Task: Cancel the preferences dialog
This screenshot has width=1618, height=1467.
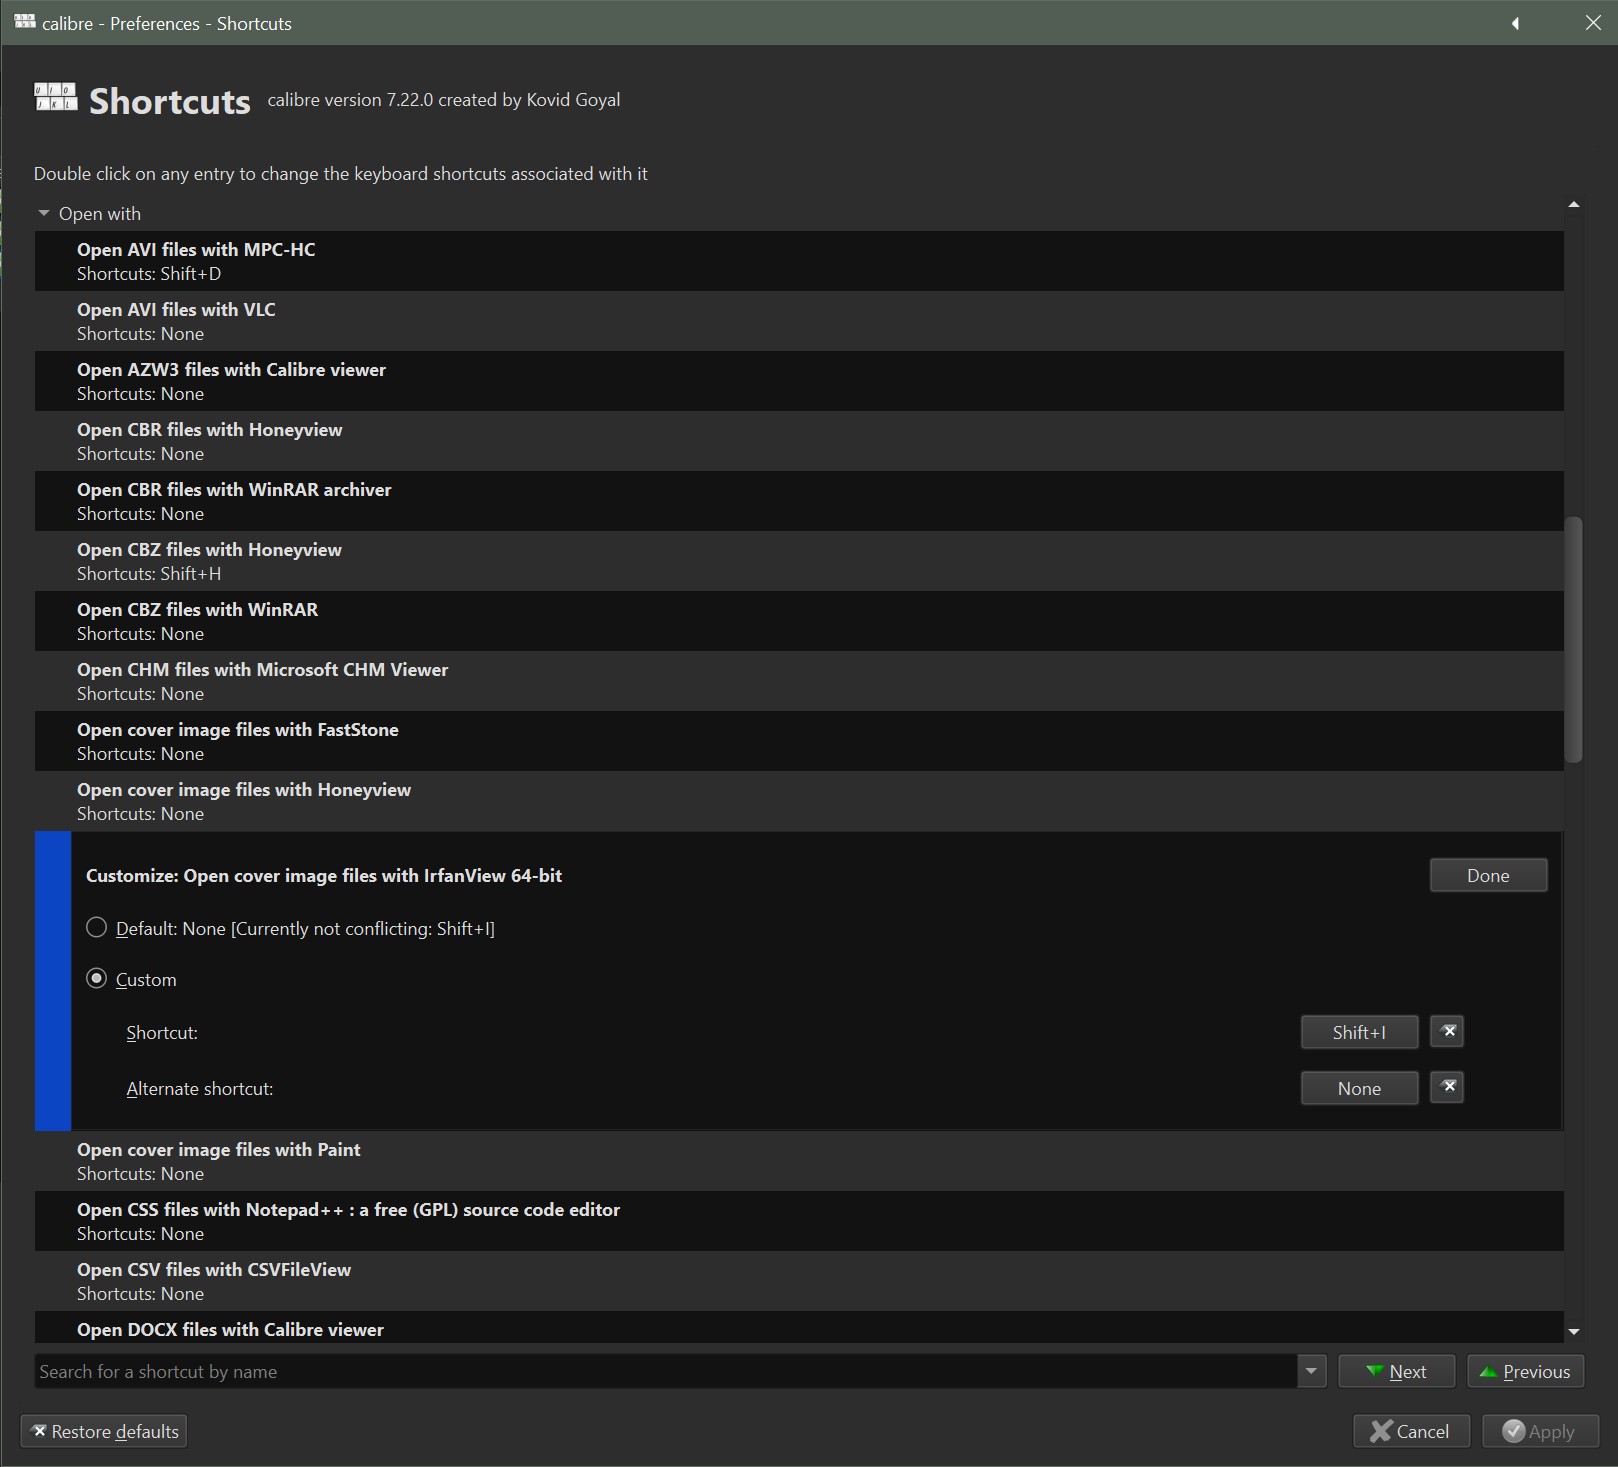Action: click(1411, 1431)
